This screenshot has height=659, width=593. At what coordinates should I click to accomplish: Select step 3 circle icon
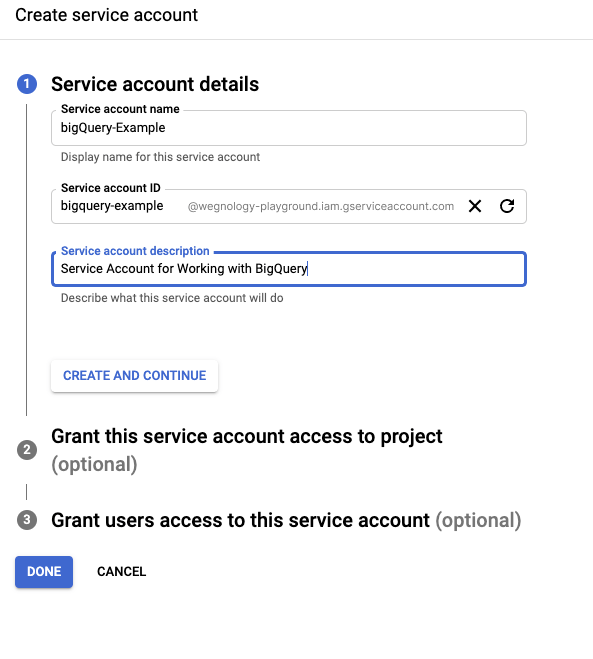pyautogui.click(x=27, y=520)
